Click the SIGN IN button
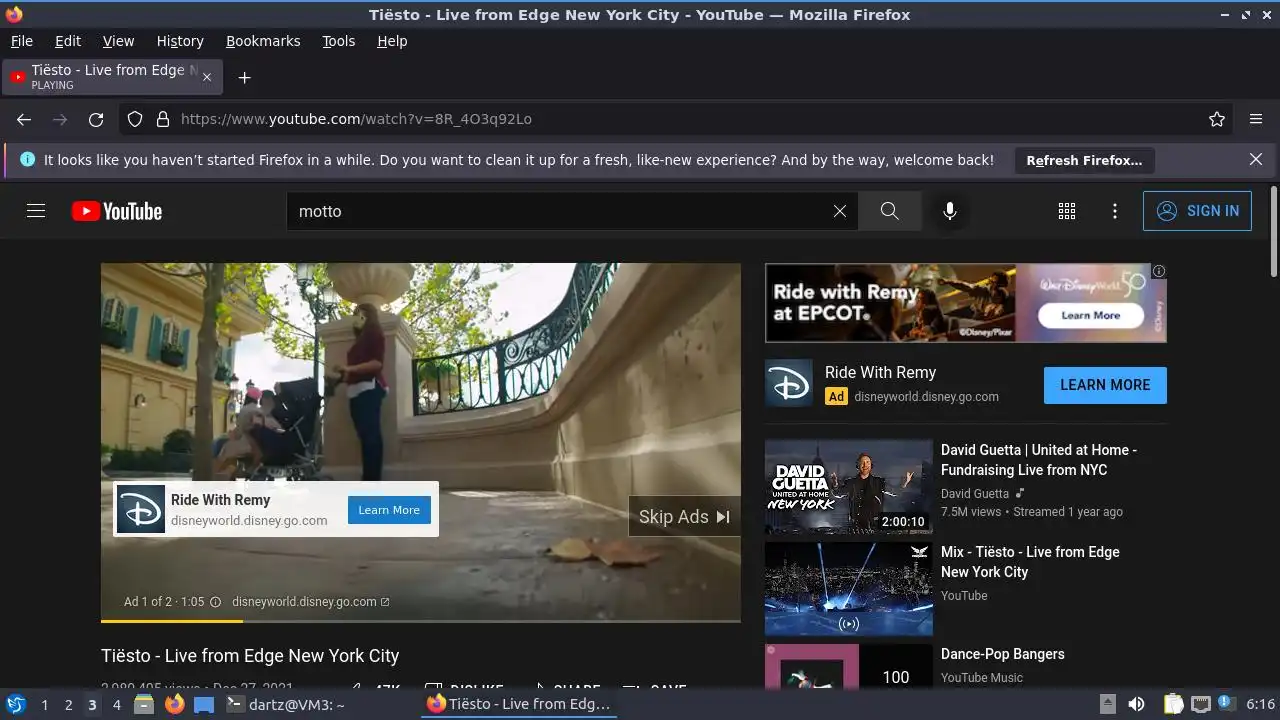The width and height of the screenshot is (1280, 720). point(1197,211)
